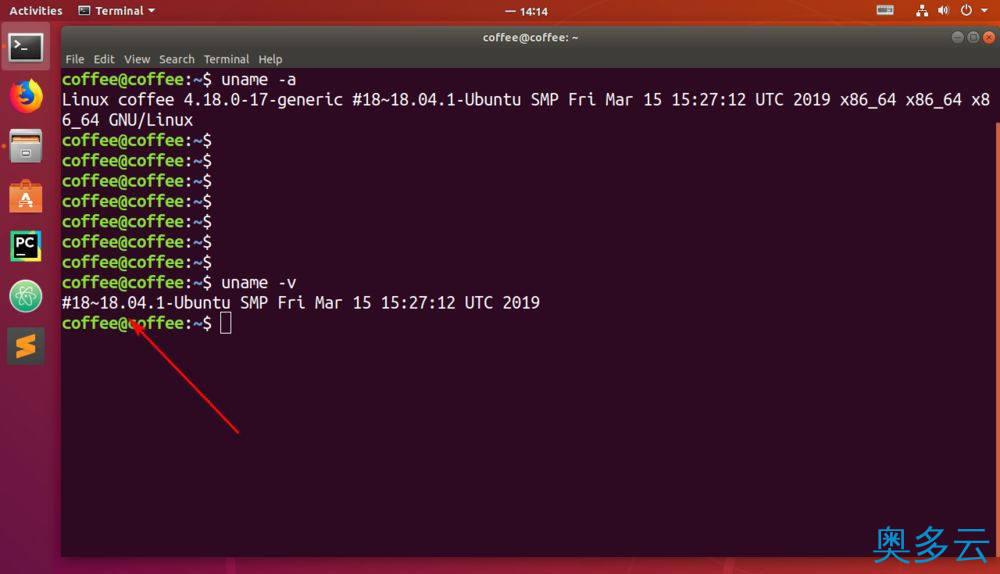Open the Terminal app menu in top bar

117,11
